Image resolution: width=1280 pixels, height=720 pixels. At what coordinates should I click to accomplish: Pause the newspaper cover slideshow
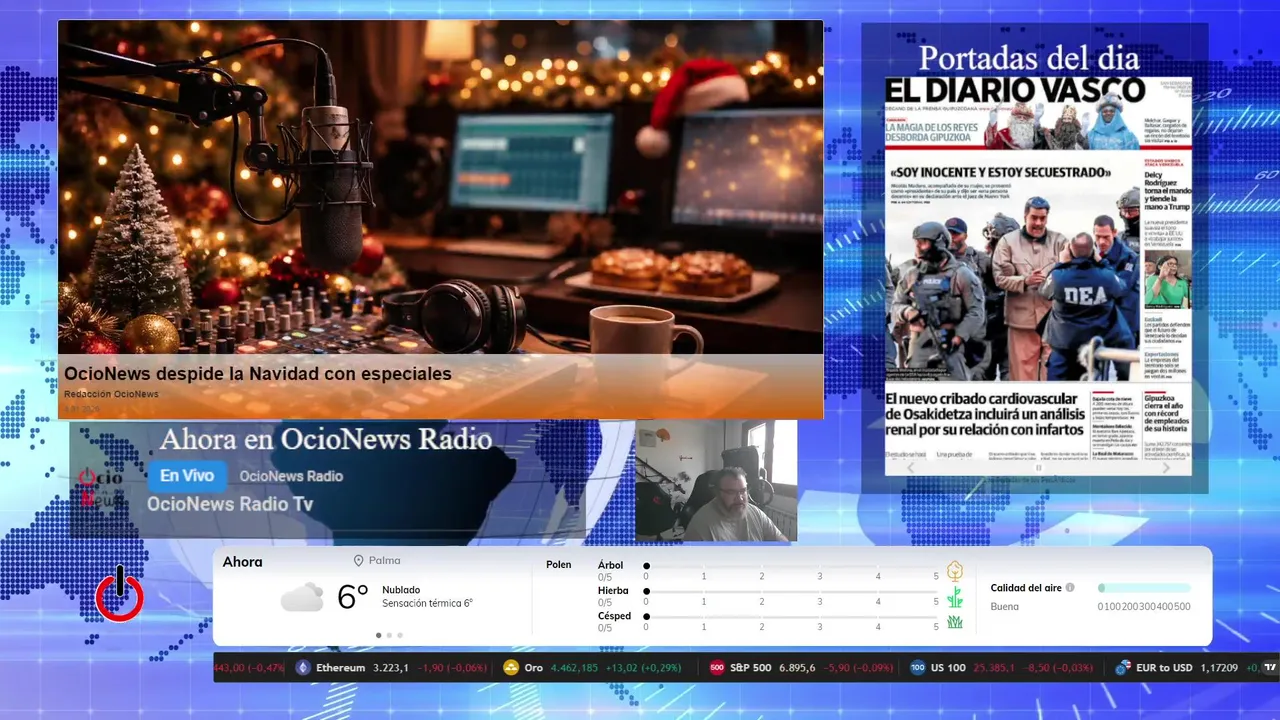(x=1038, y=467)
